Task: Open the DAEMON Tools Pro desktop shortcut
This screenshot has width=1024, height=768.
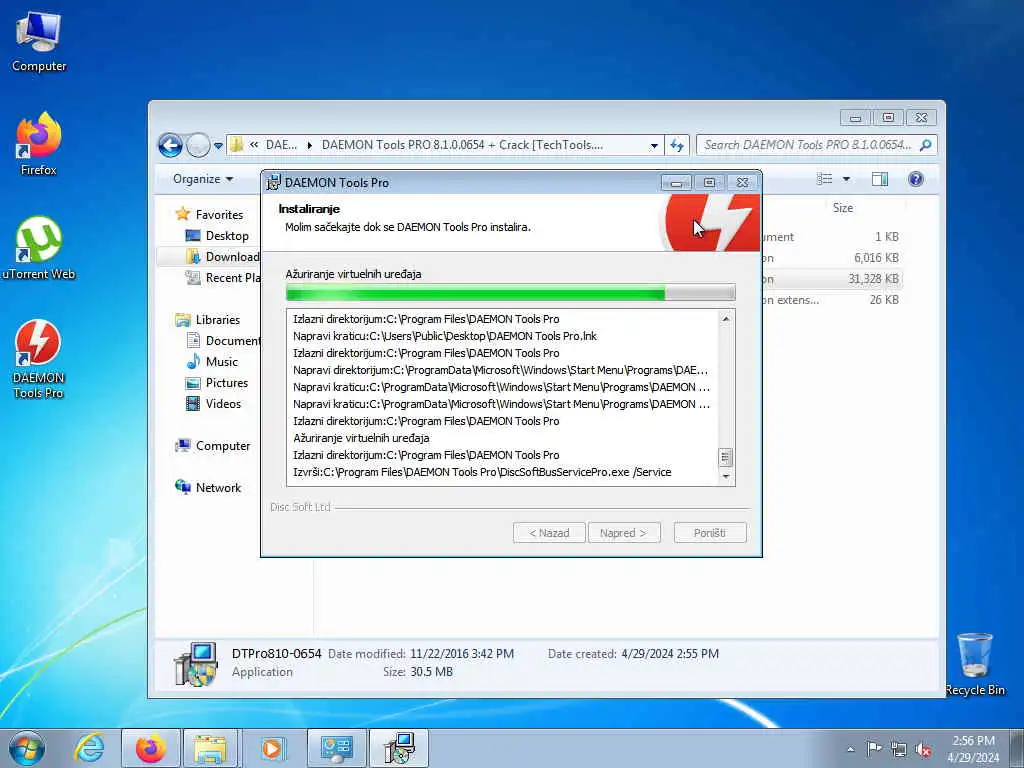Action: (39, 358)
